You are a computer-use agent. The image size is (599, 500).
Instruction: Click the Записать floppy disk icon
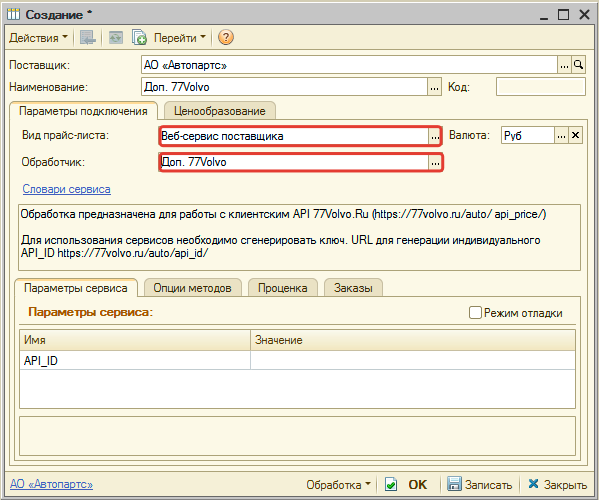454,484
